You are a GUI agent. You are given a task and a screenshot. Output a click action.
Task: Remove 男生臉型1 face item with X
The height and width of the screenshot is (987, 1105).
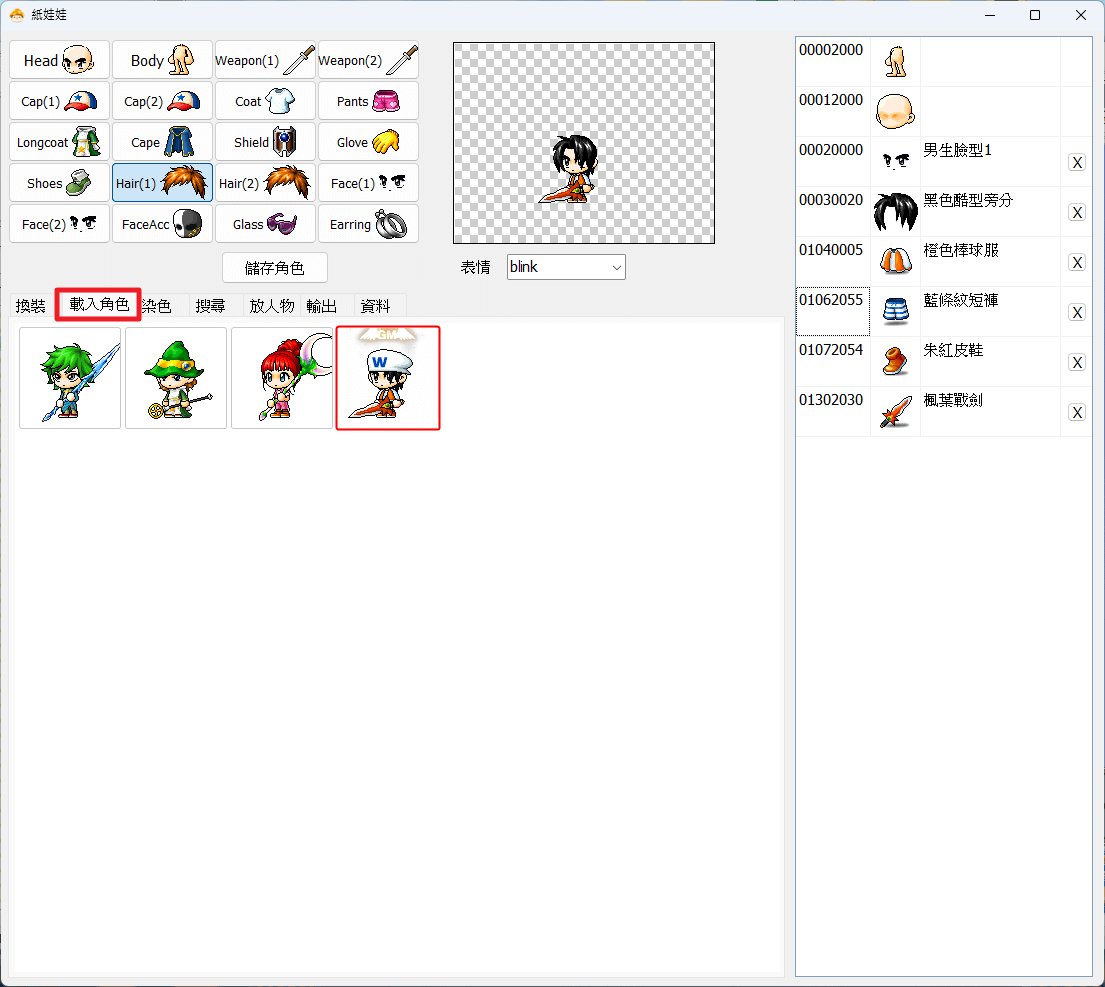[x=1077, y=163]
